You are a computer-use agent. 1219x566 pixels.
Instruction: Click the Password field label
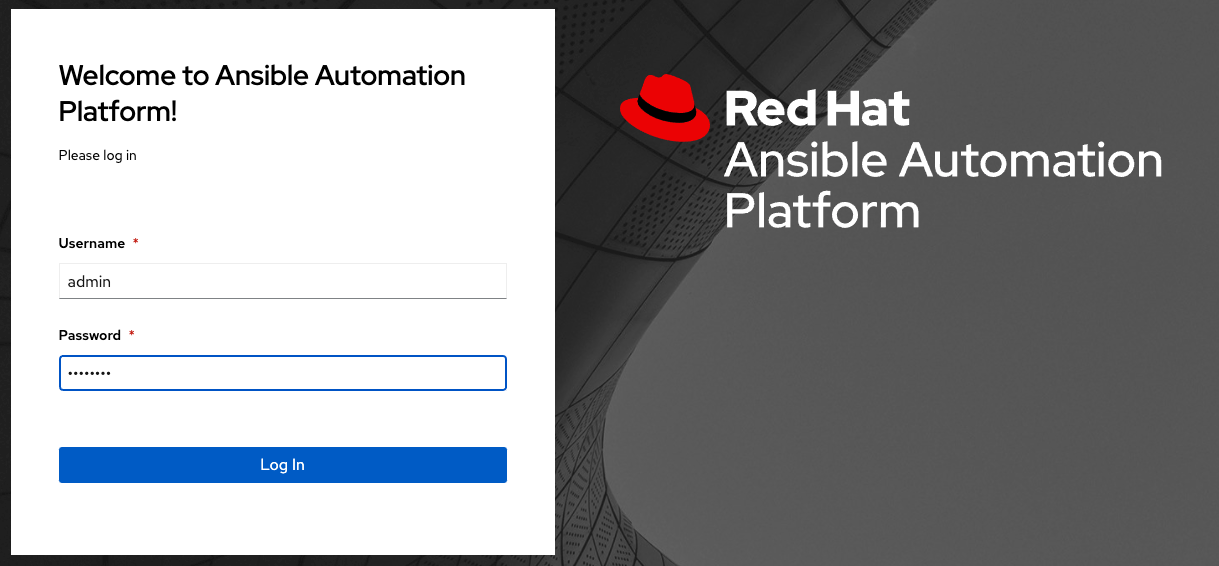90,335
